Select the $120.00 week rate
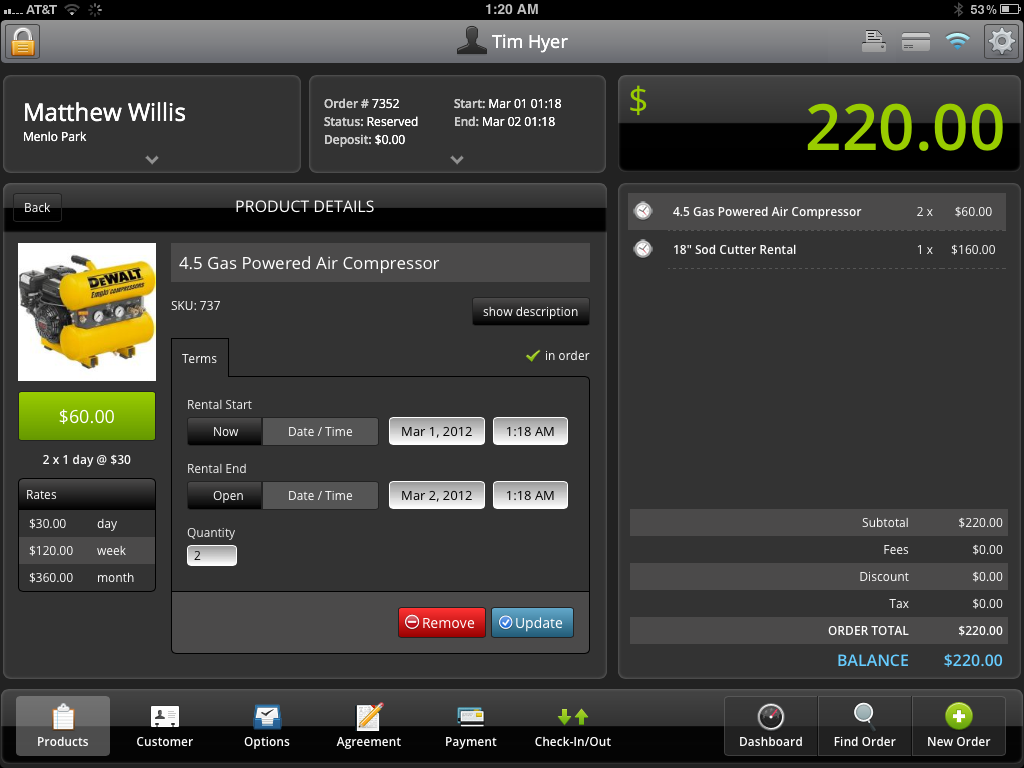The image size is (1024, 768). coord(87,551)
